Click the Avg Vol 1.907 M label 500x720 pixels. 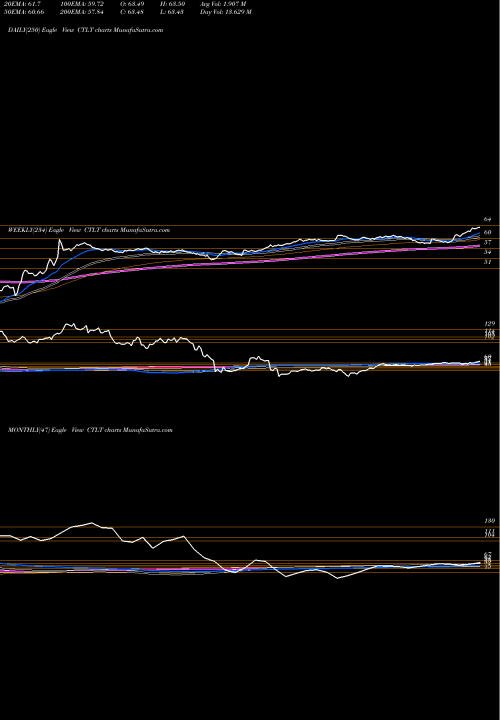point(223,4)
